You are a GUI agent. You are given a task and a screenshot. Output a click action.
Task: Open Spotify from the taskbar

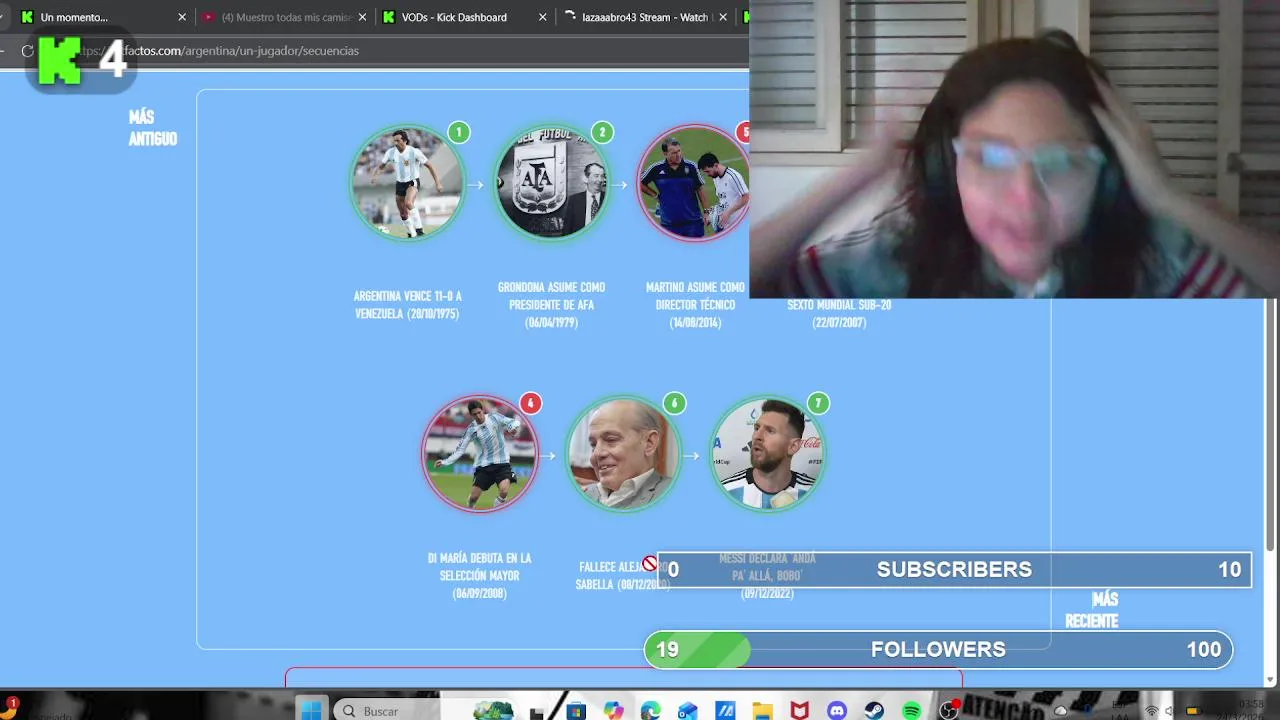pyautogui.click(x=912, y=711)
